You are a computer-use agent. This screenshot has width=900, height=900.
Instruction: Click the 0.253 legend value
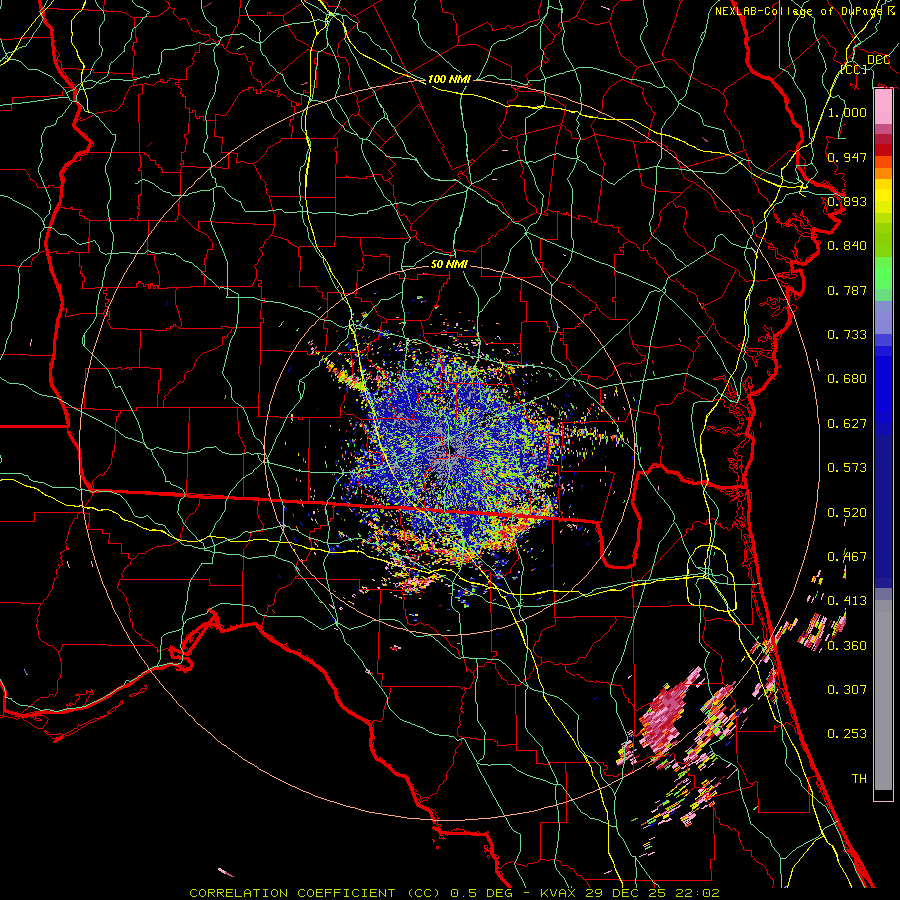pyautogui.click(x=847, y=734)
